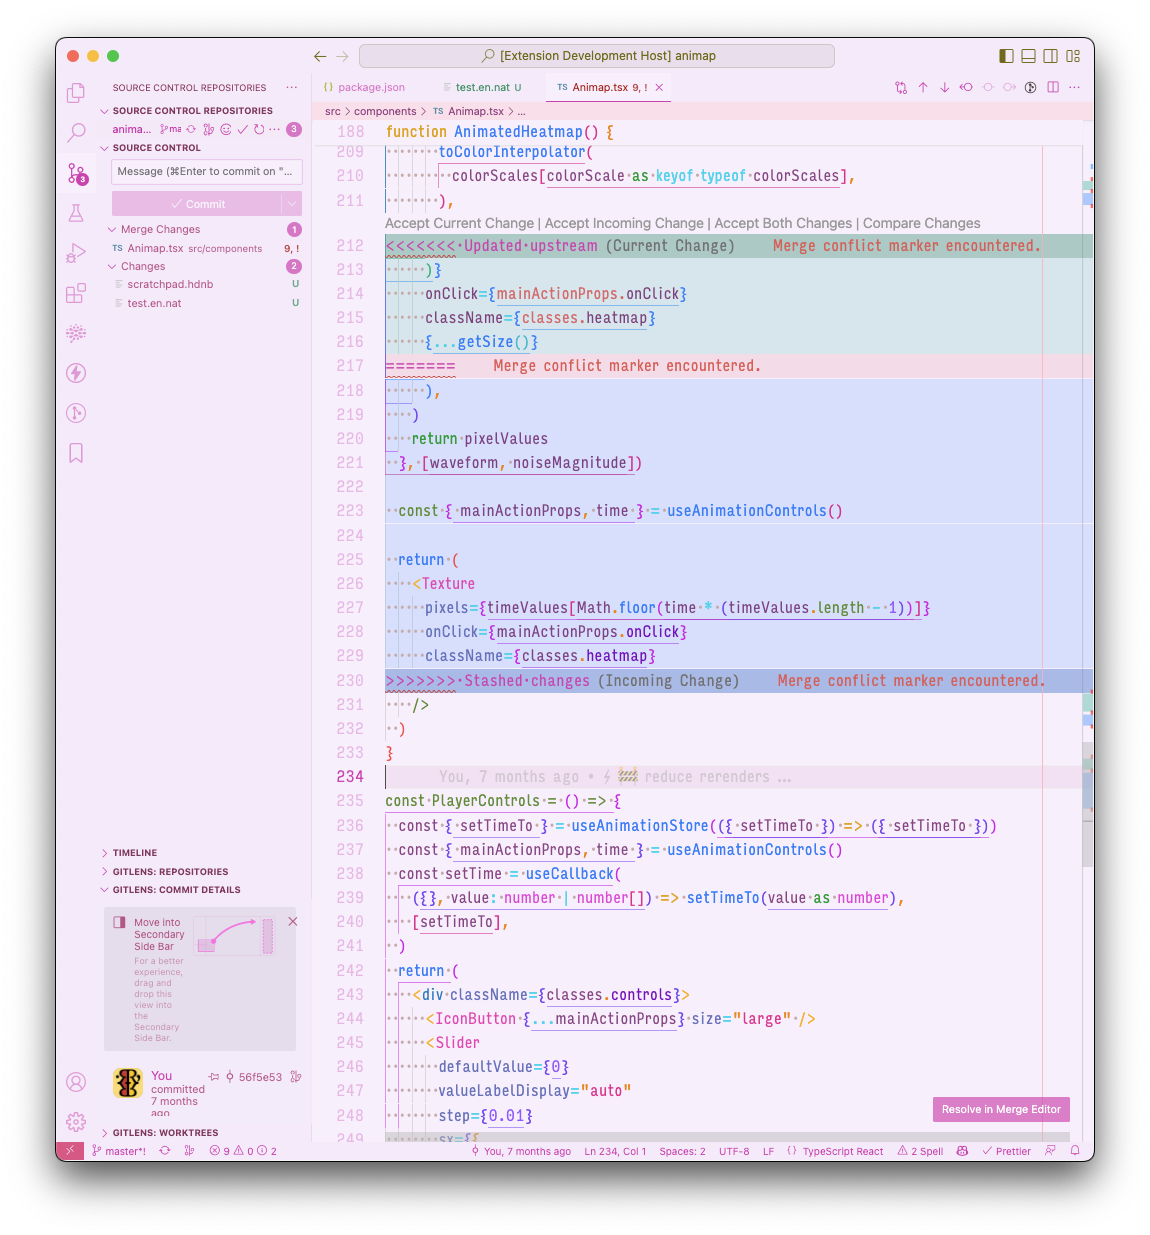
Task: Go to previous change with up arrow
Action: (x=923, y=87)
